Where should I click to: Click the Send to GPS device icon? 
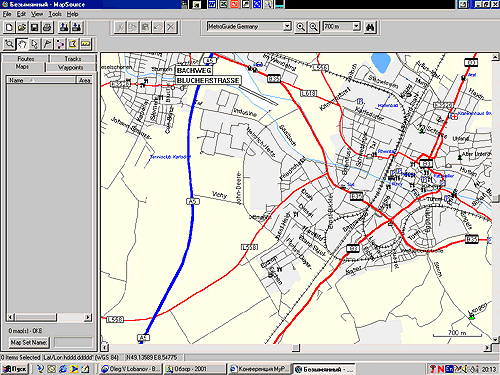64,27
